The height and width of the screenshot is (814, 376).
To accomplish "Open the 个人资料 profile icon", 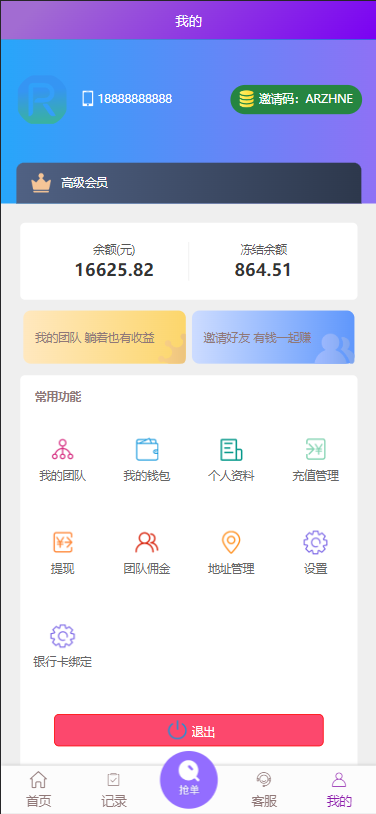I will (x=231, y=450).
